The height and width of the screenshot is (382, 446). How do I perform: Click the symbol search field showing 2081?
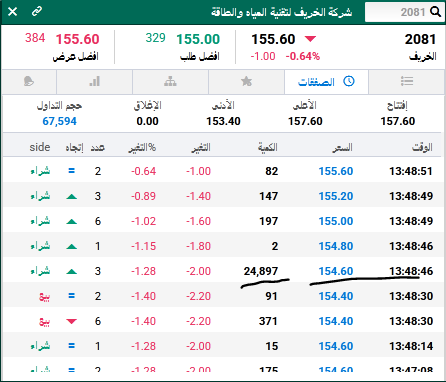click(404, 12)
